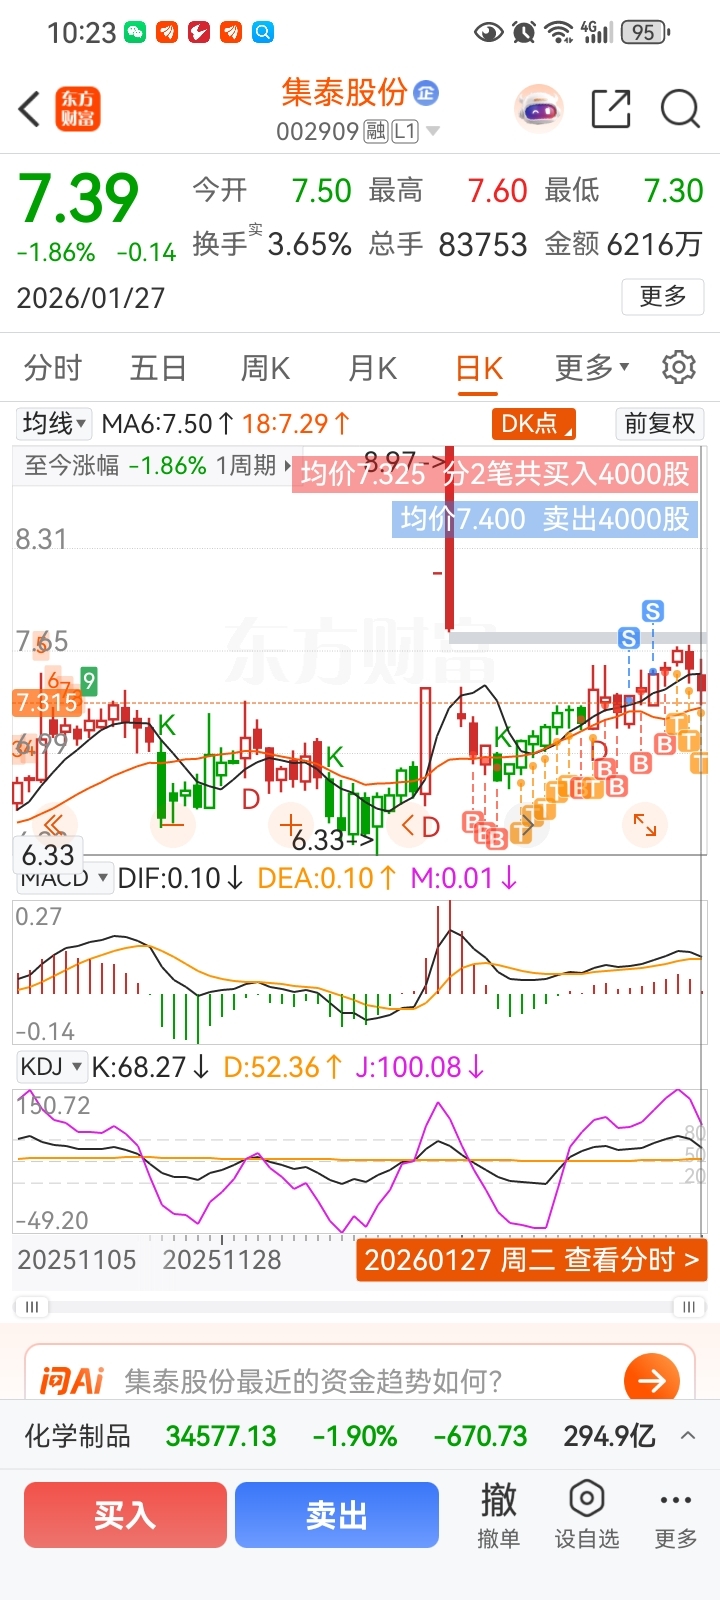Tap the DIF:0.10 MACD value
Screen dimensions: 720x1600
180,878
